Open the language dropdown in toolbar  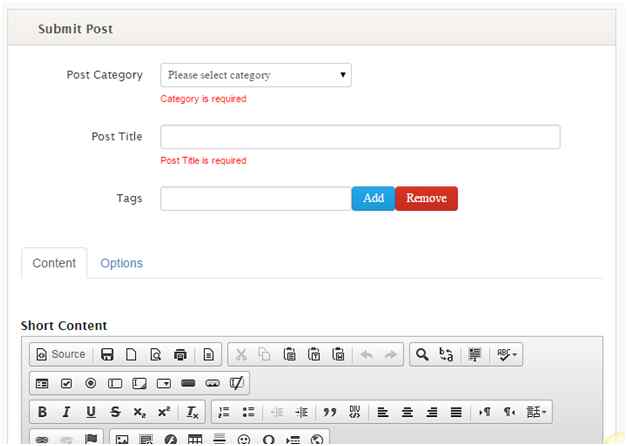tap(537, 412)
